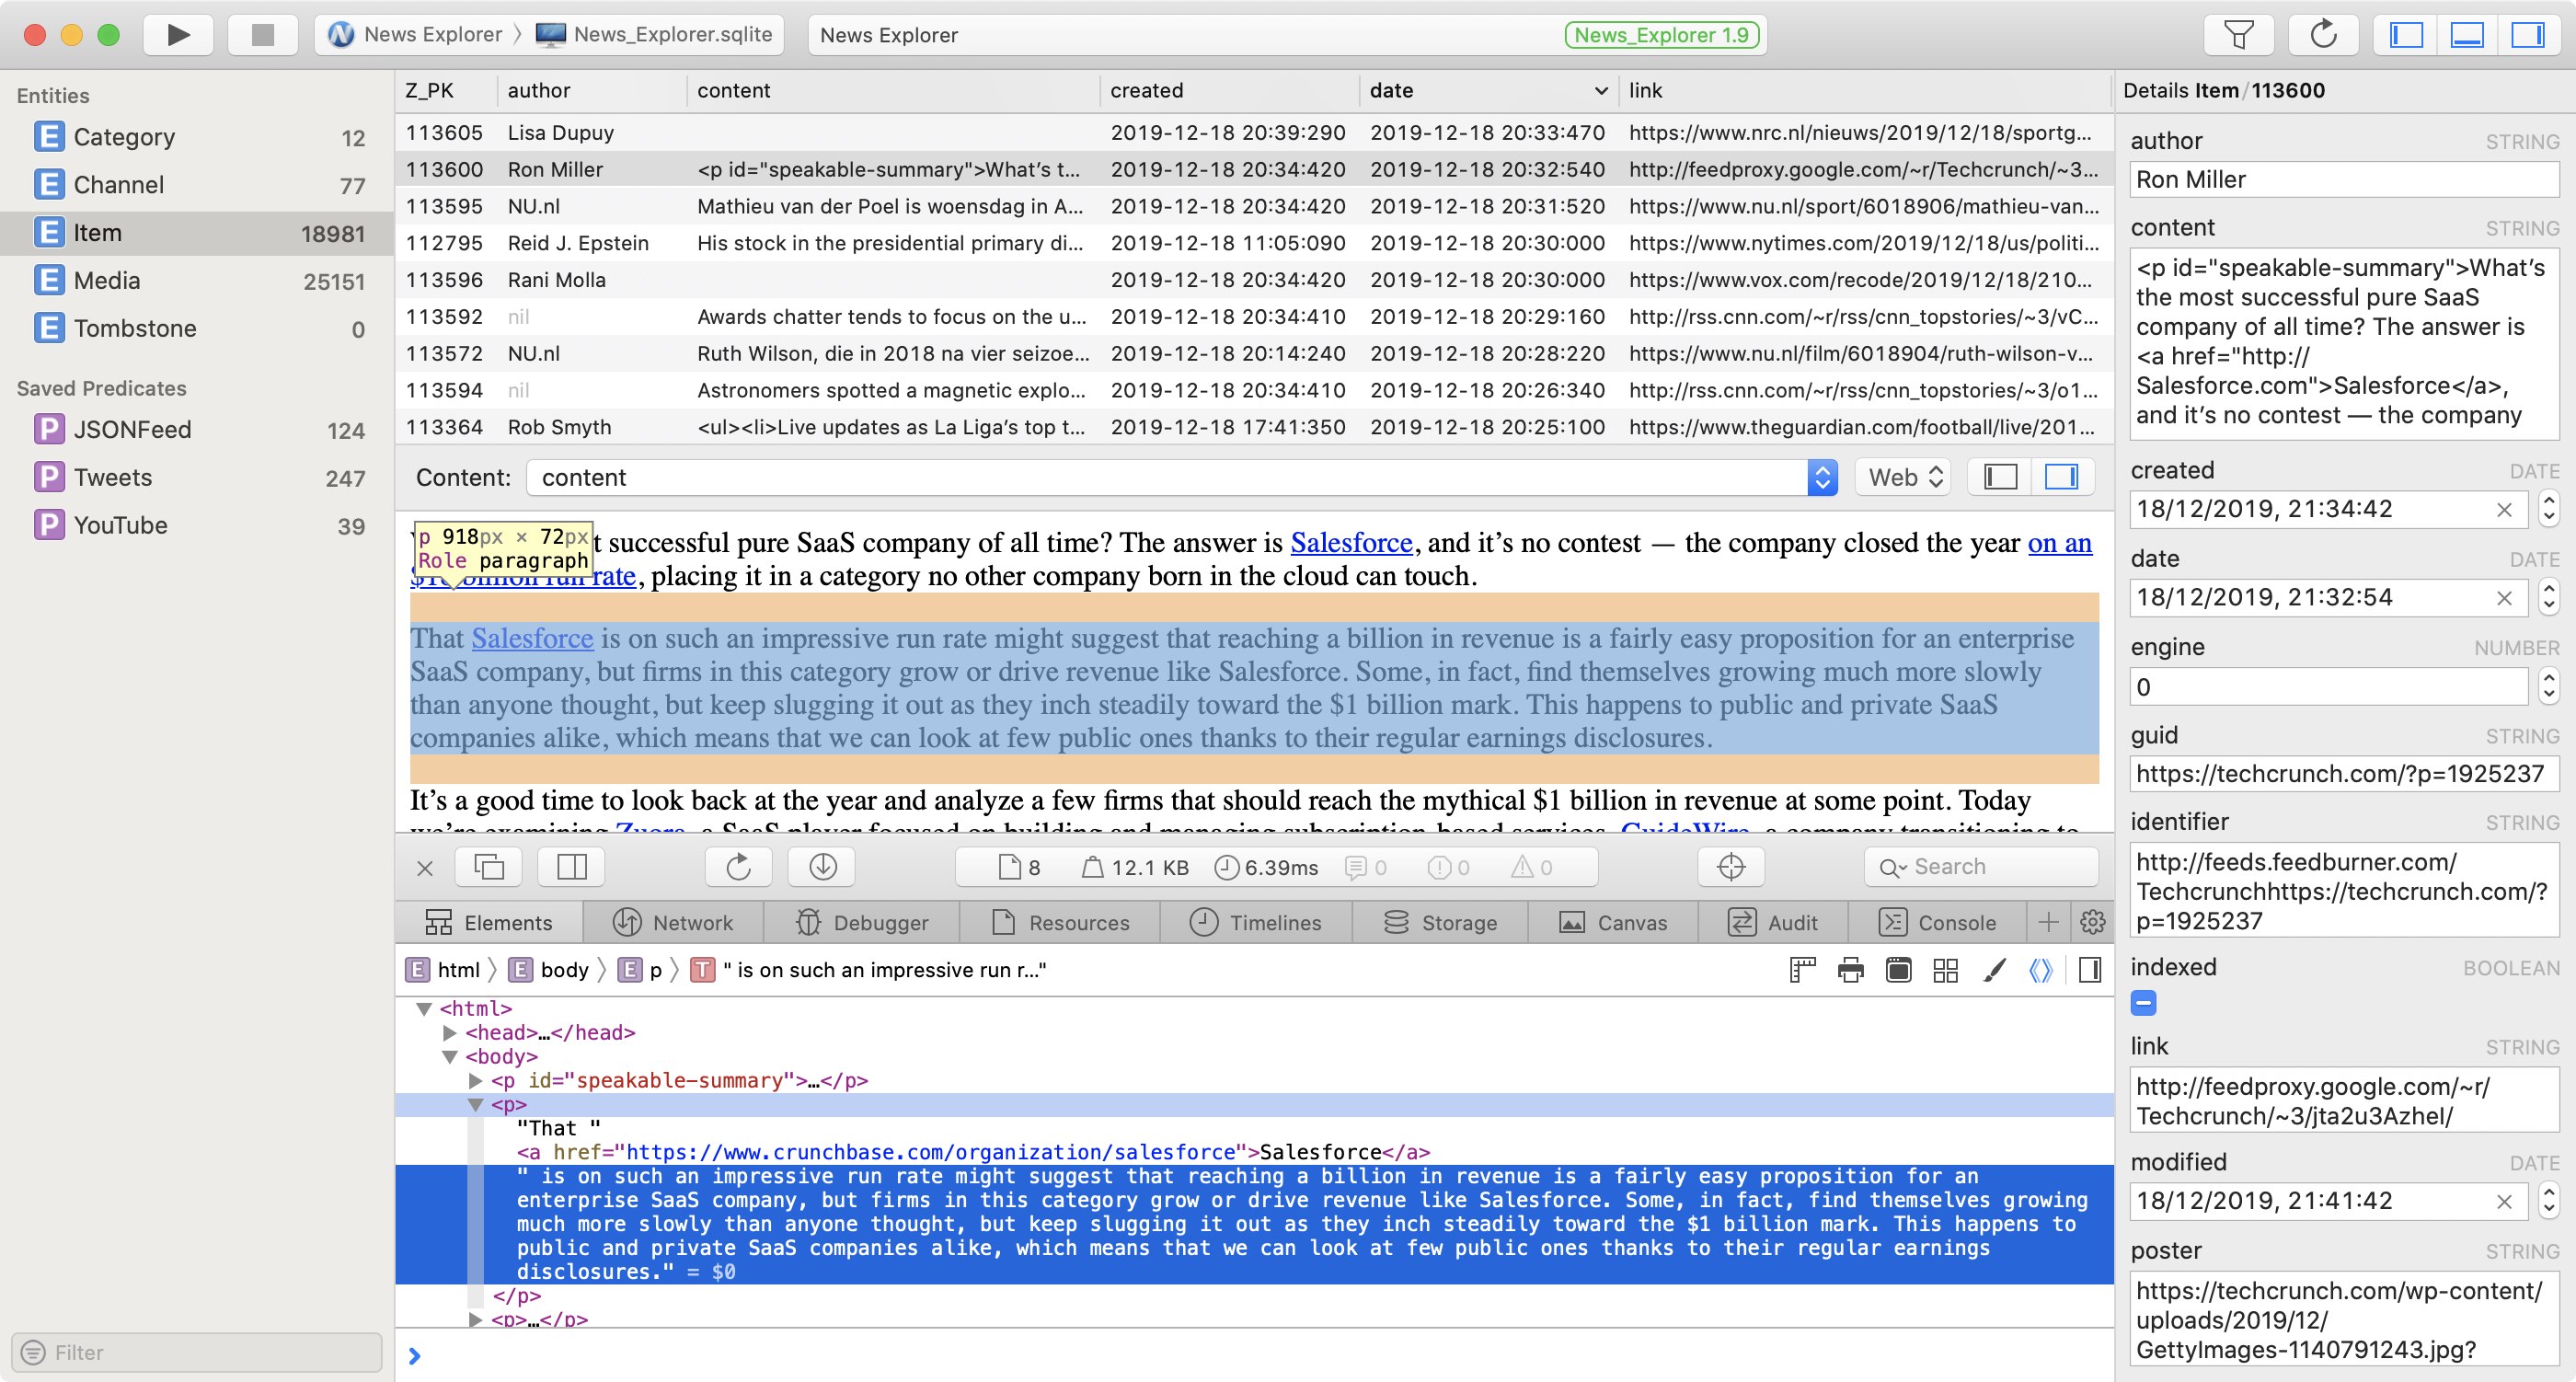Switch to the Elements tab

pyautogui.click(x=489, y=922)
